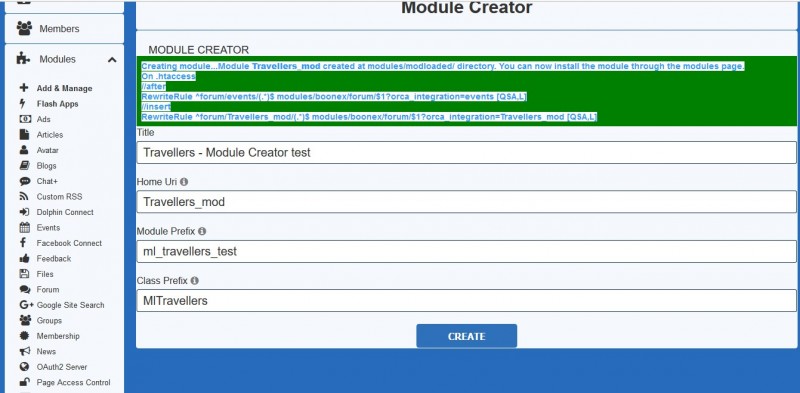The image size is (800, 393).
Task: Click the group icon beside Groups
Action: (x=25, y=321)
